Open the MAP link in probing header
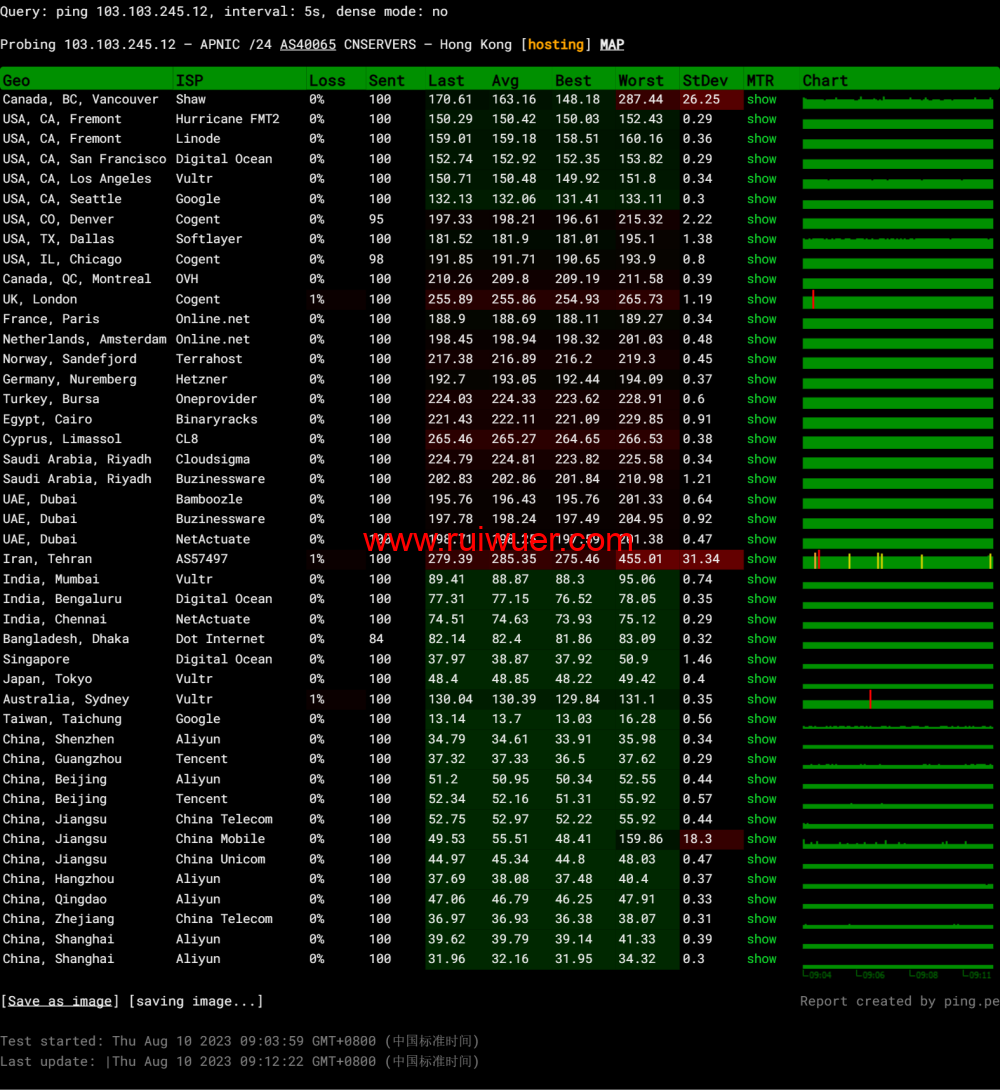Viewport: 1000px width, 1090px height. pos(611,45)
